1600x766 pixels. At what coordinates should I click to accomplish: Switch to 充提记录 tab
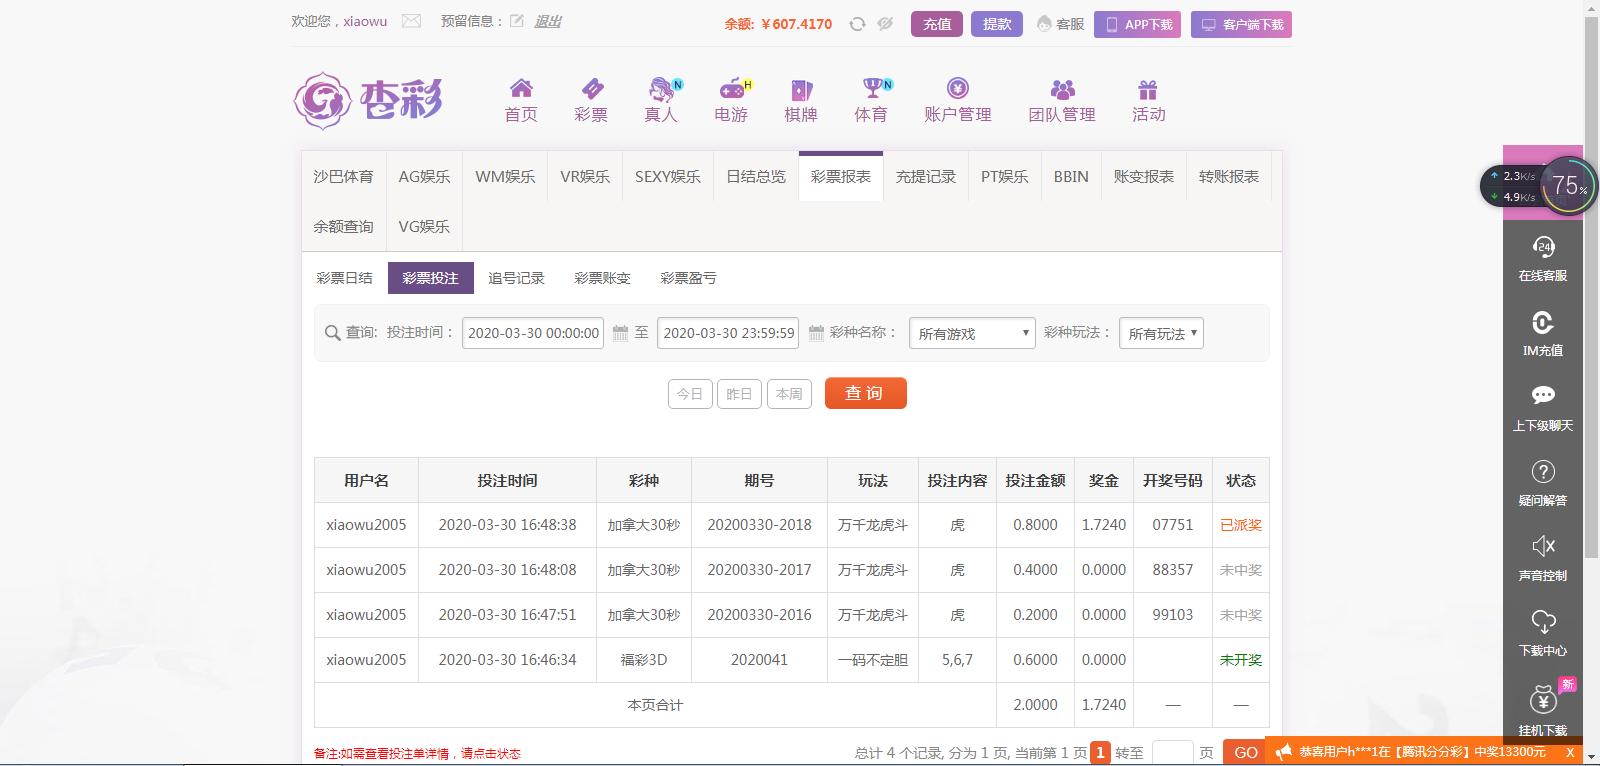coord(925,177)
